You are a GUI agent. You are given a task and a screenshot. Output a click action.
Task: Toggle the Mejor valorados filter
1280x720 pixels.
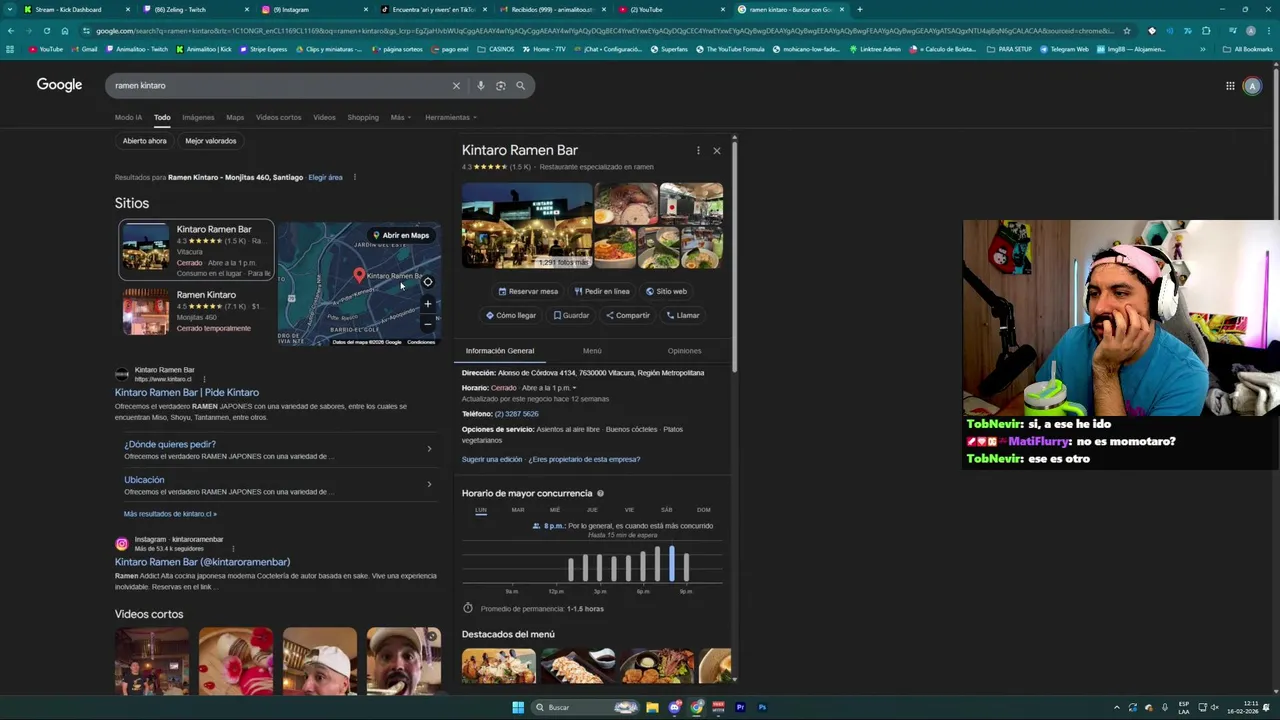pyautogui.click(x=211, y=141)
